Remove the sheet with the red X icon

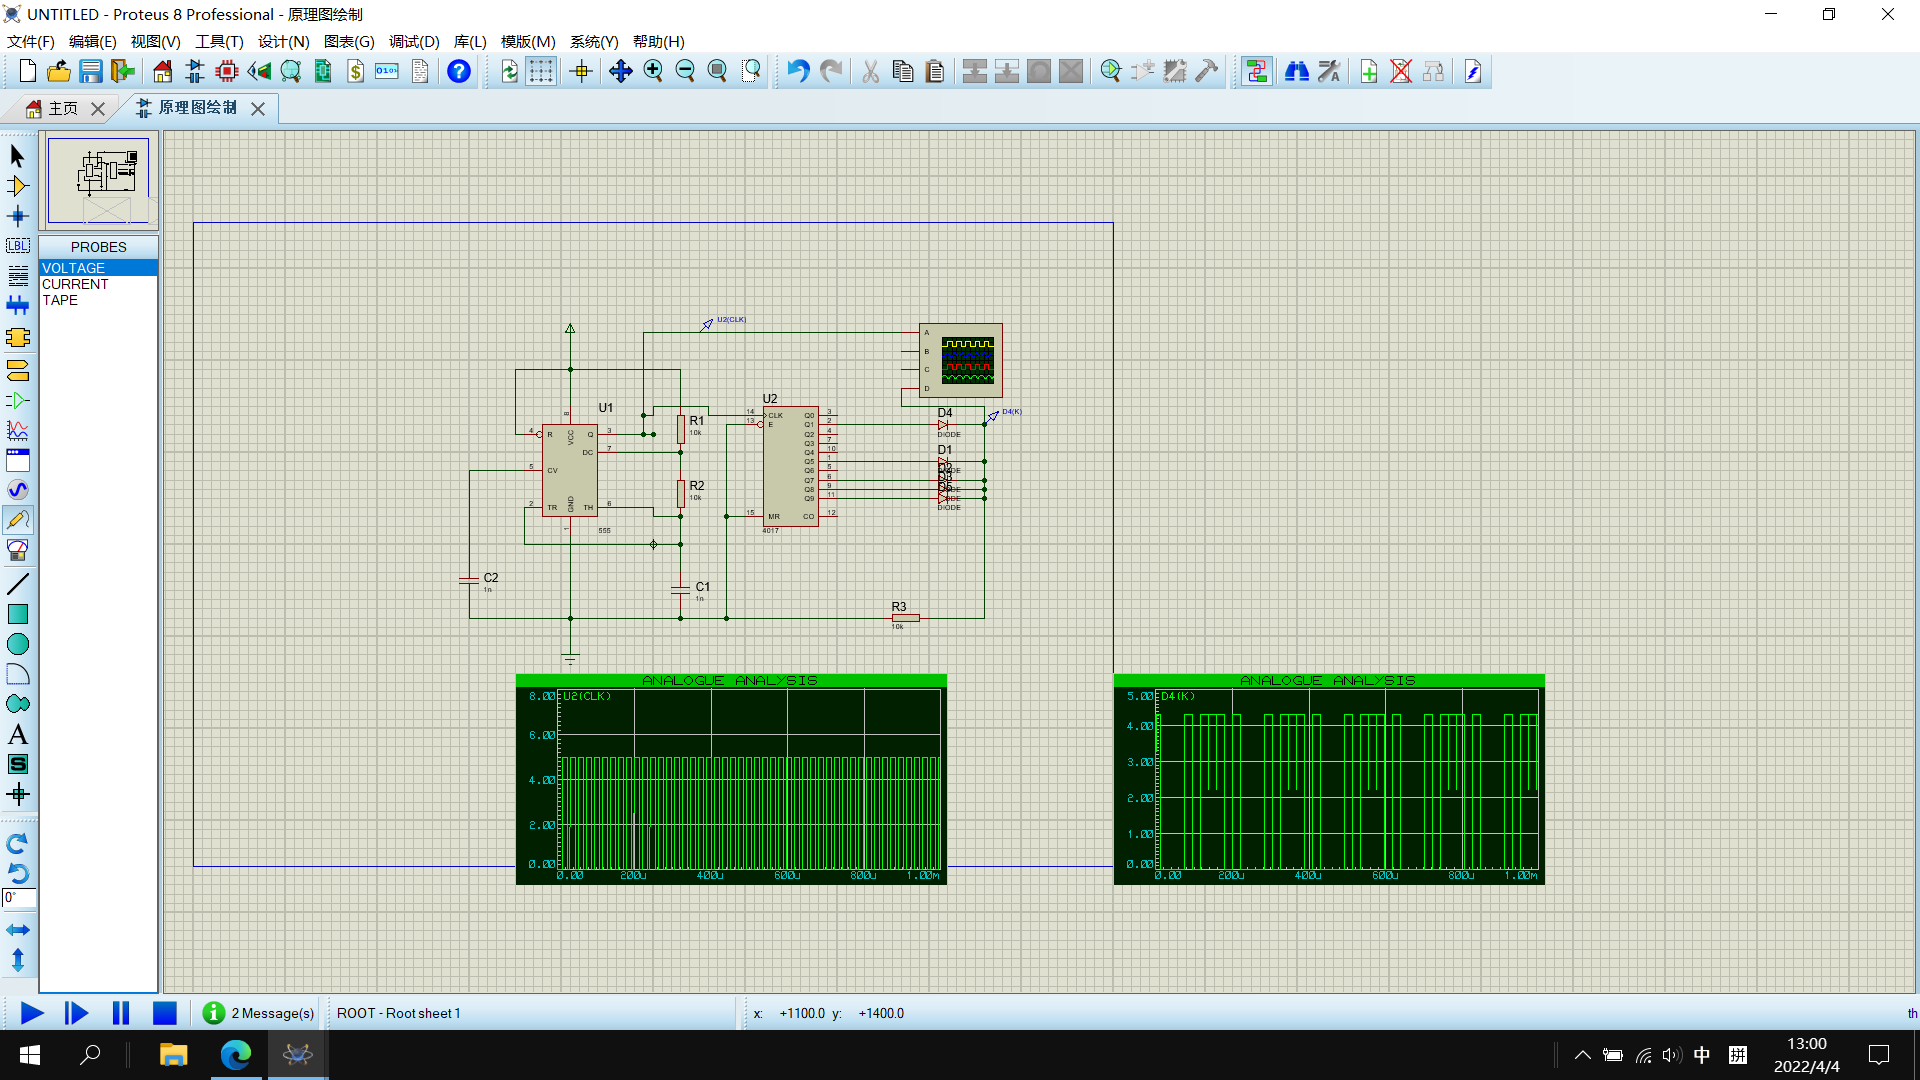coord(1401,71)
